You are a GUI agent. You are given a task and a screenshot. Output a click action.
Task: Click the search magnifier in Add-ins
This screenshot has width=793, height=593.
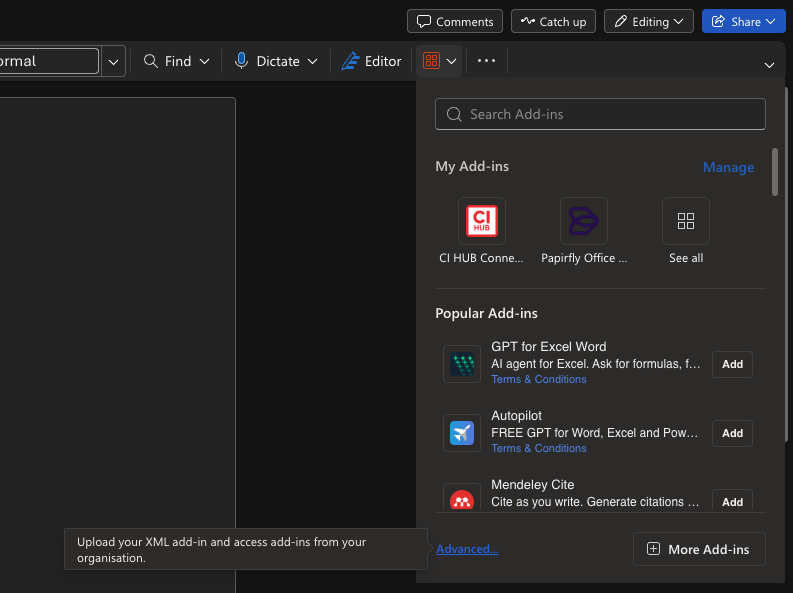tap(454, 114)
